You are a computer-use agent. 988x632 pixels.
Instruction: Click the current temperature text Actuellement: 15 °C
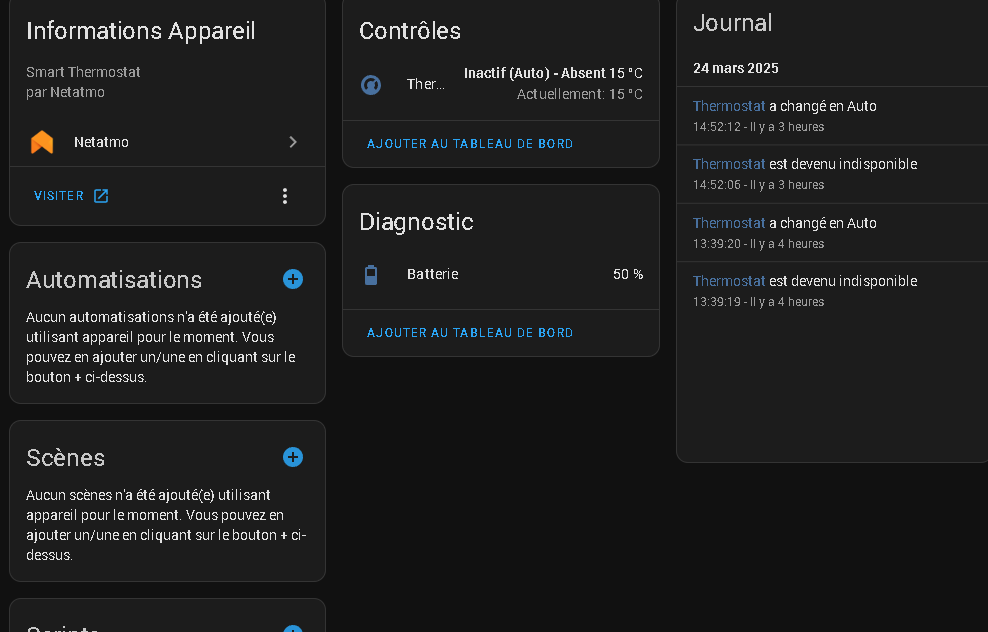(579, 94)
